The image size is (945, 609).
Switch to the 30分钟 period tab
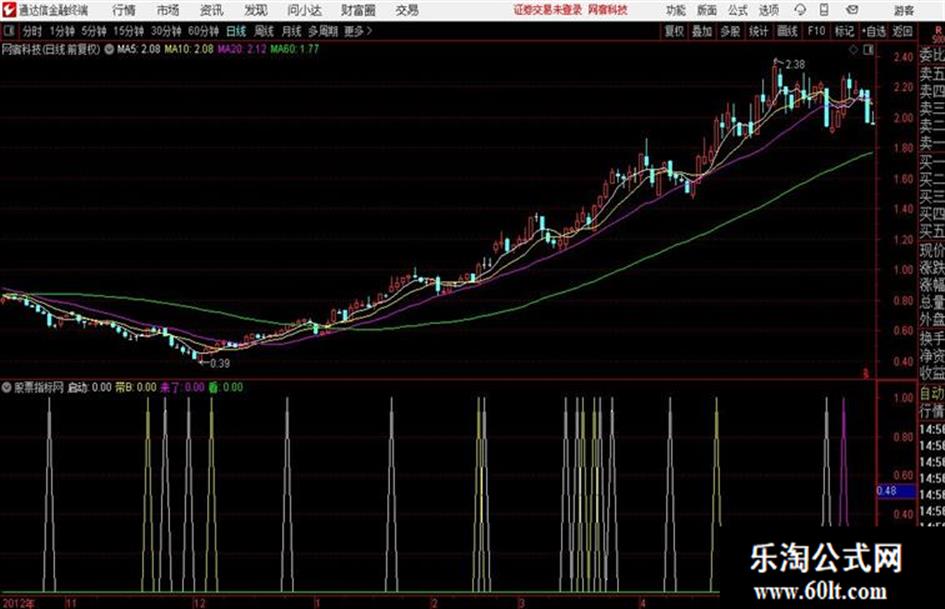tap(166, 31)
